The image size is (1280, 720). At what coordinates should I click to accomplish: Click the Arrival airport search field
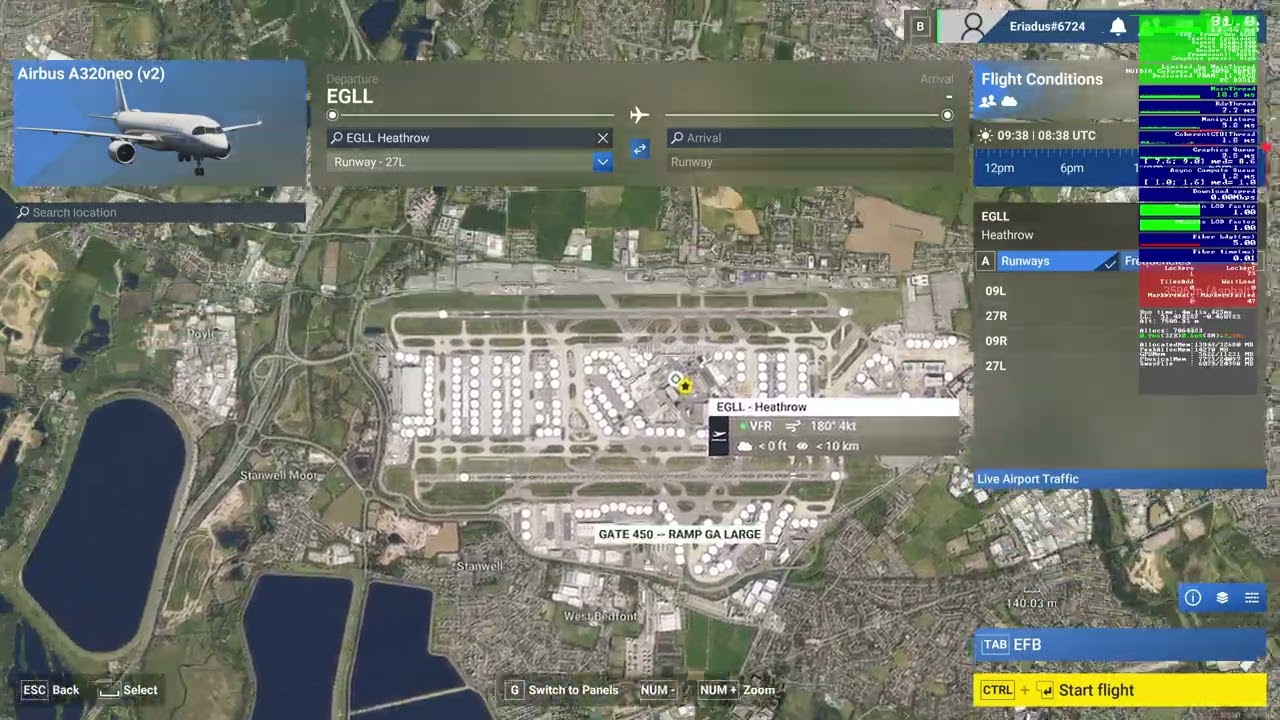810,138
